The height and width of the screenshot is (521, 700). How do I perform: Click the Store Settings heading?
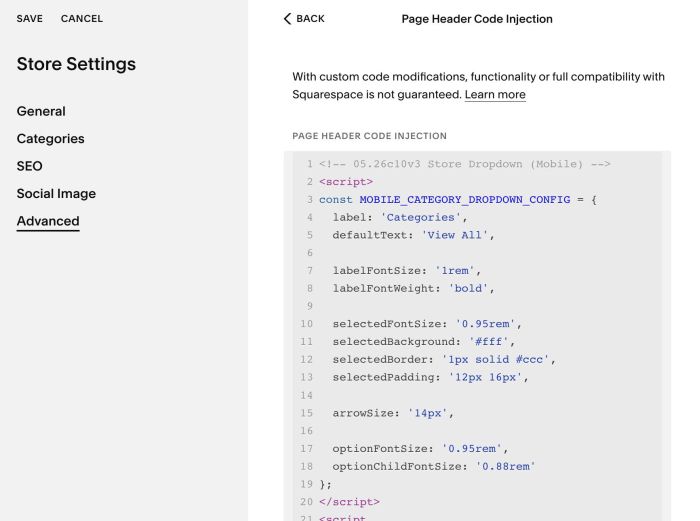tap(76, 64)
